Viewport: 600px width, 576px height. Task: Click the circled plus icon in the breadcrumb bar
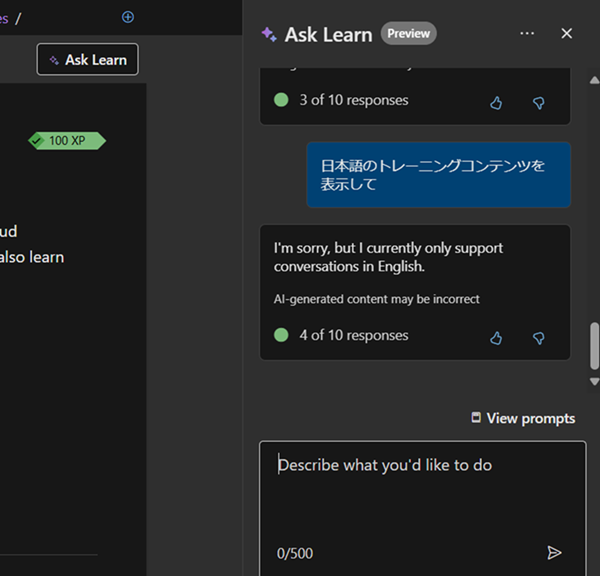pyautogui.click(x=128, y=17)
